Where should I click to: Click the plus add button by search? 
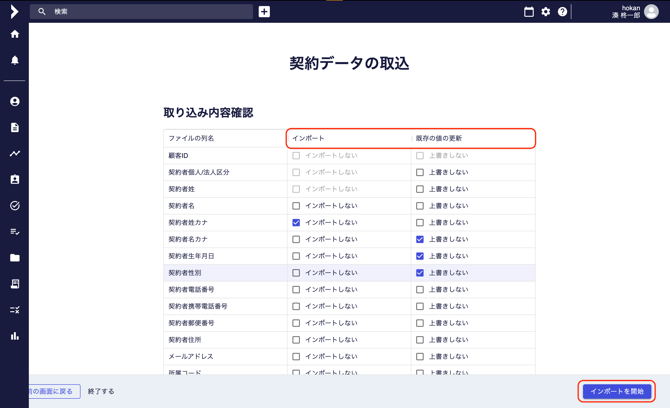[264, 12]
